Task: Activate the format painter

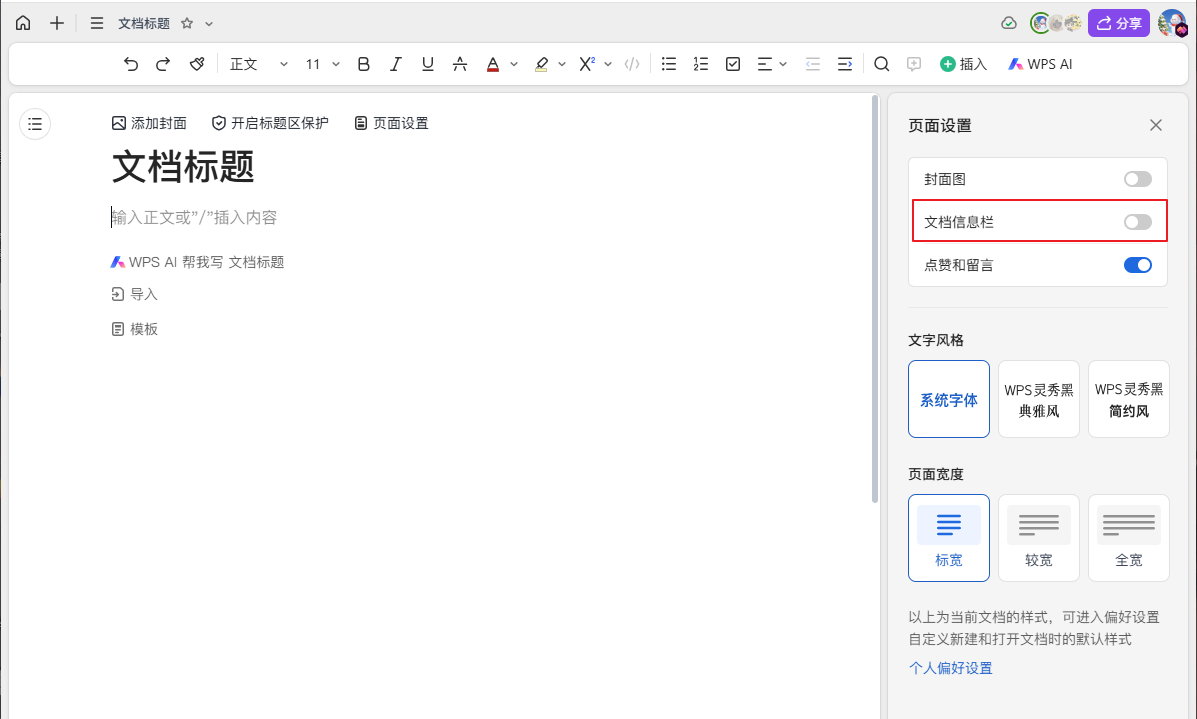Action: point(197,64)
